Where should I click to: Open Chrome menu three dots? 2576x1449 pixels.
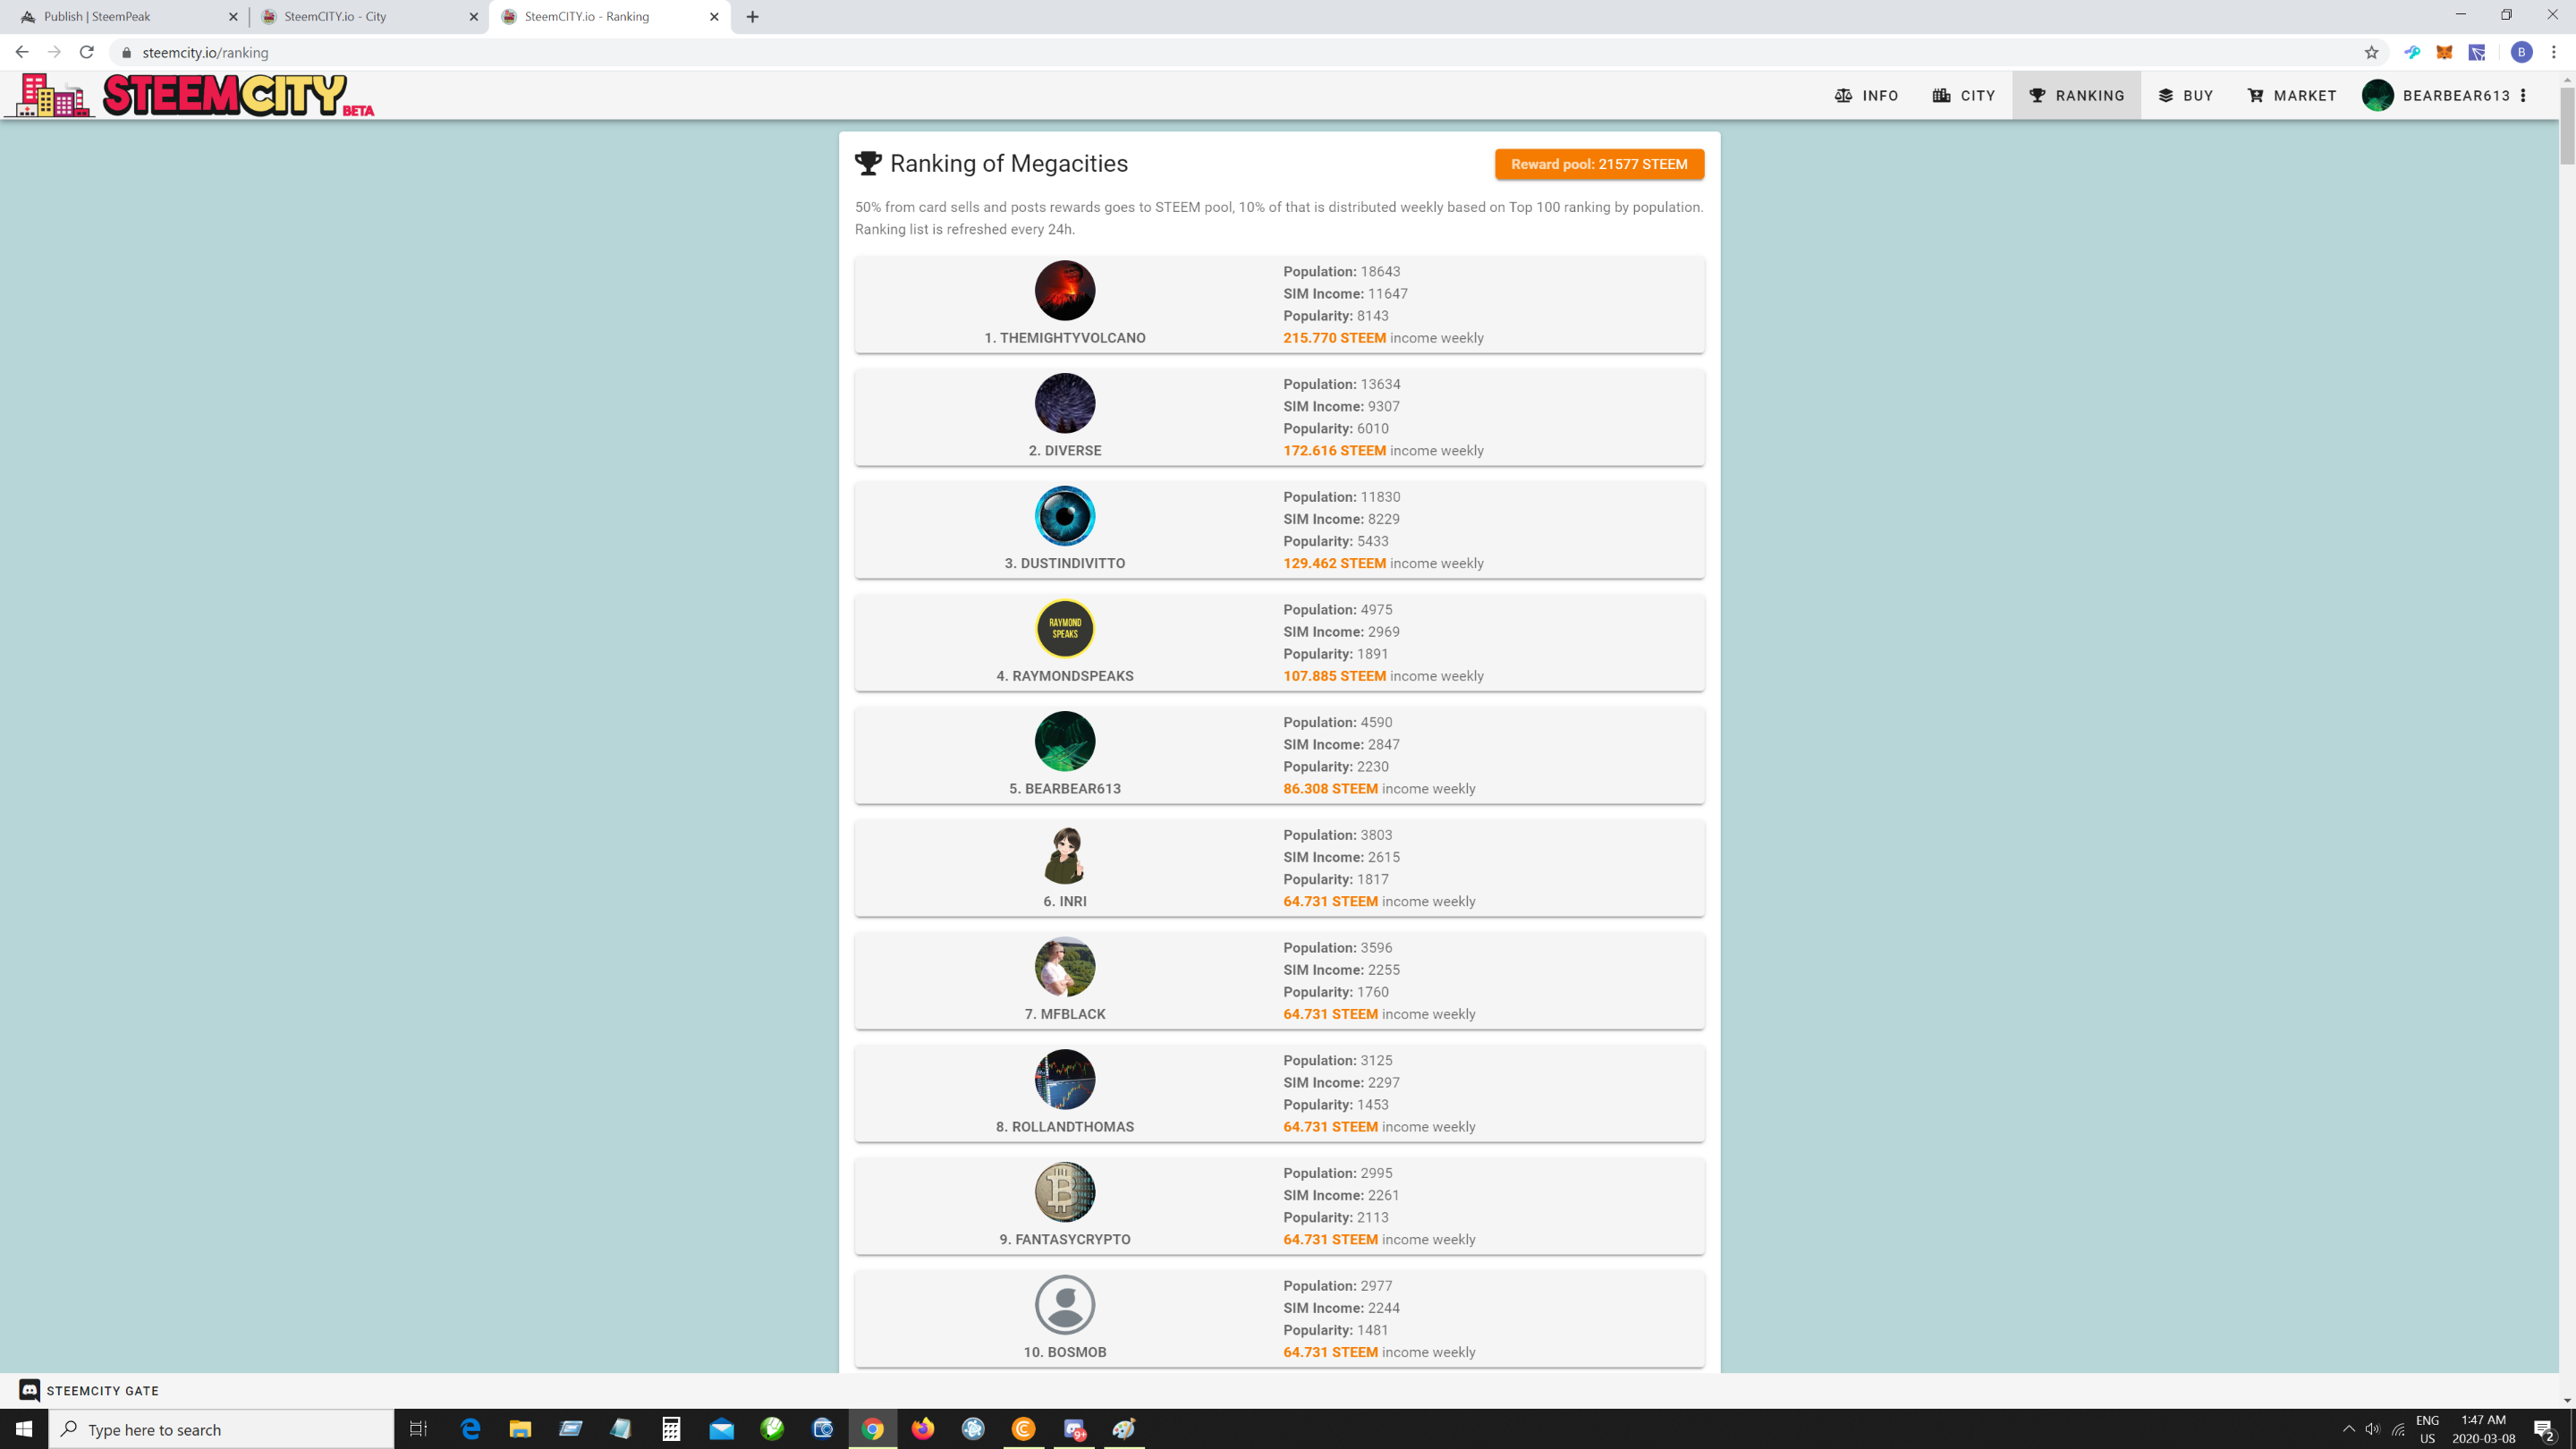tap(2553, 53)
